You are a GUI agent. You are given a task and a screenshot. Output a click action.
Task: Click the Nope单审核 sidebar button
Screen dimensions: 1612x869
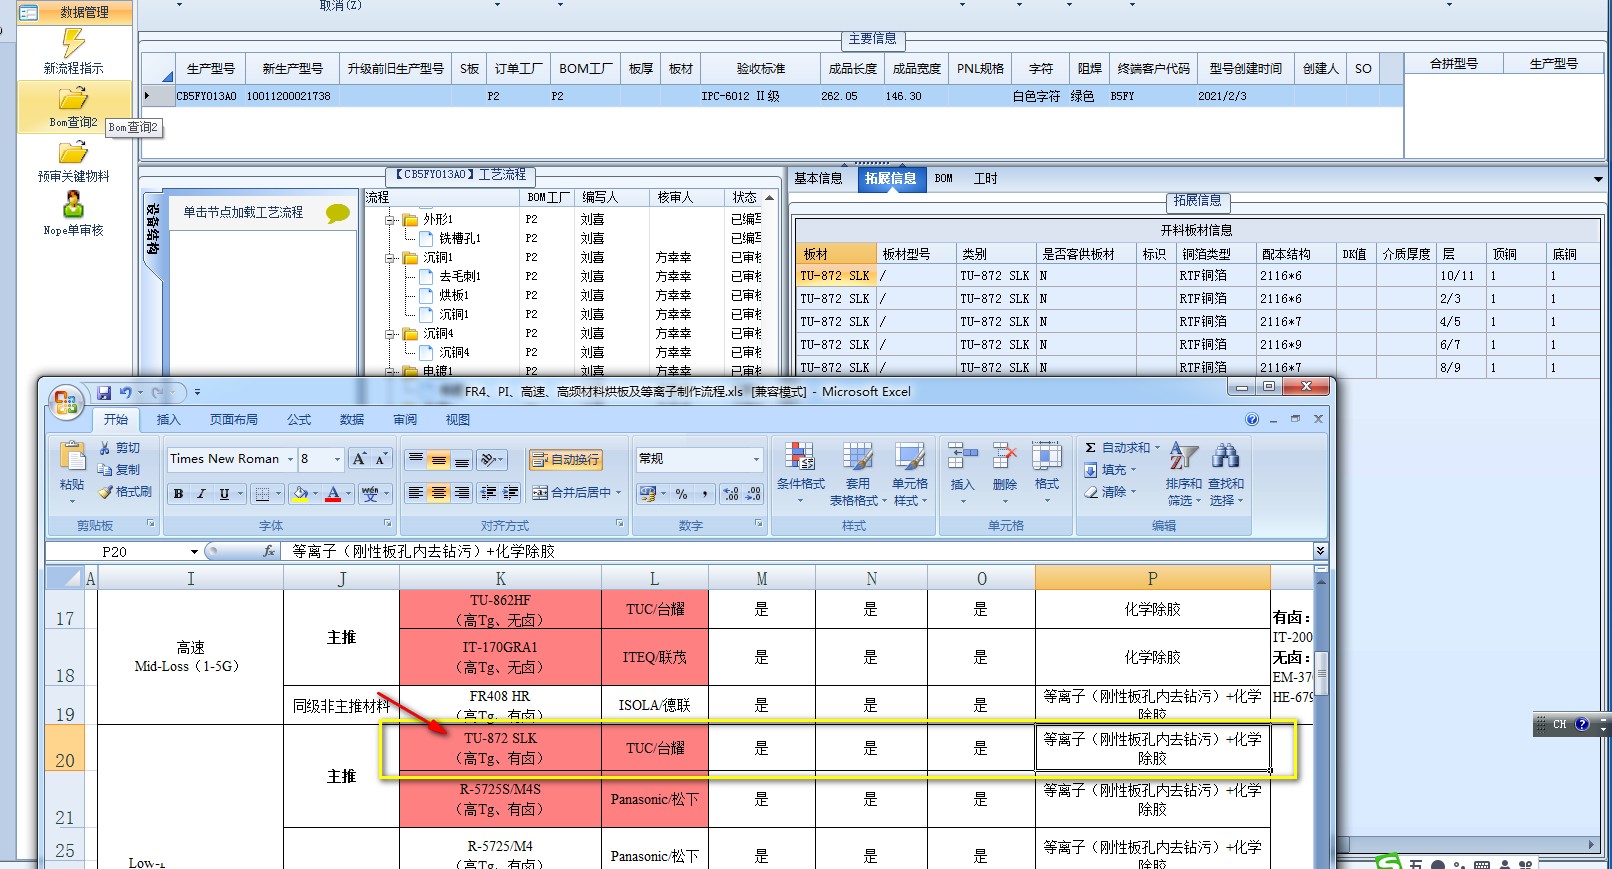point(74,214)
